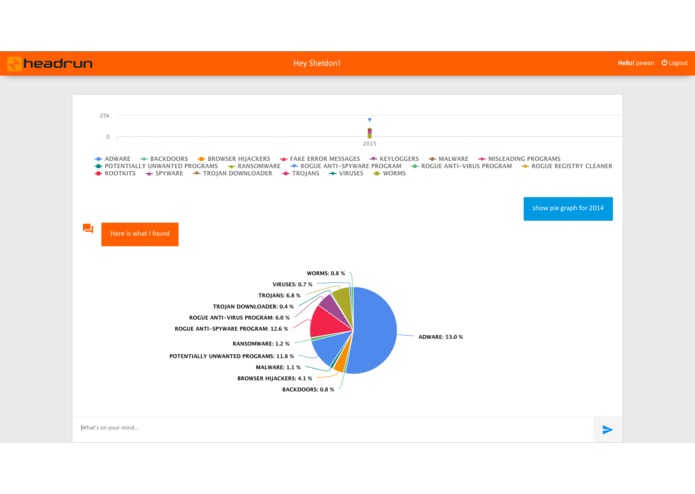Image resolution: width=695 pixels, height=494 pixels.
Task: Click the blue triangle marker above 2015
Action: click(370, 120)
